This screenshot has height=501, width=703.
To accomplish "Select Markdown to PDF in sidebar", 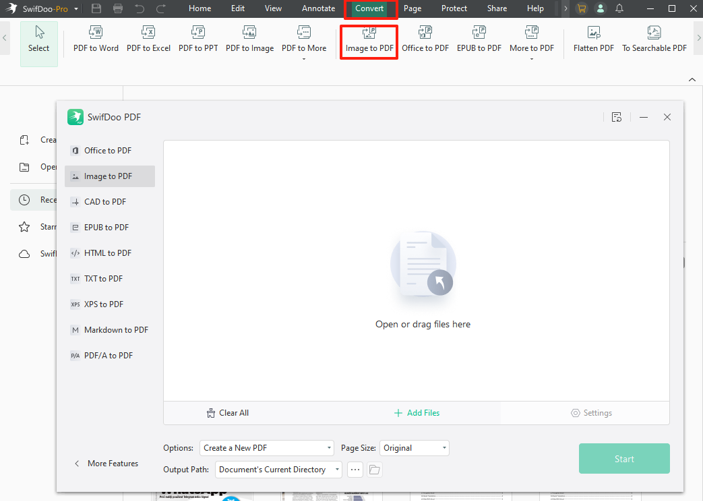I will [110, 330].
